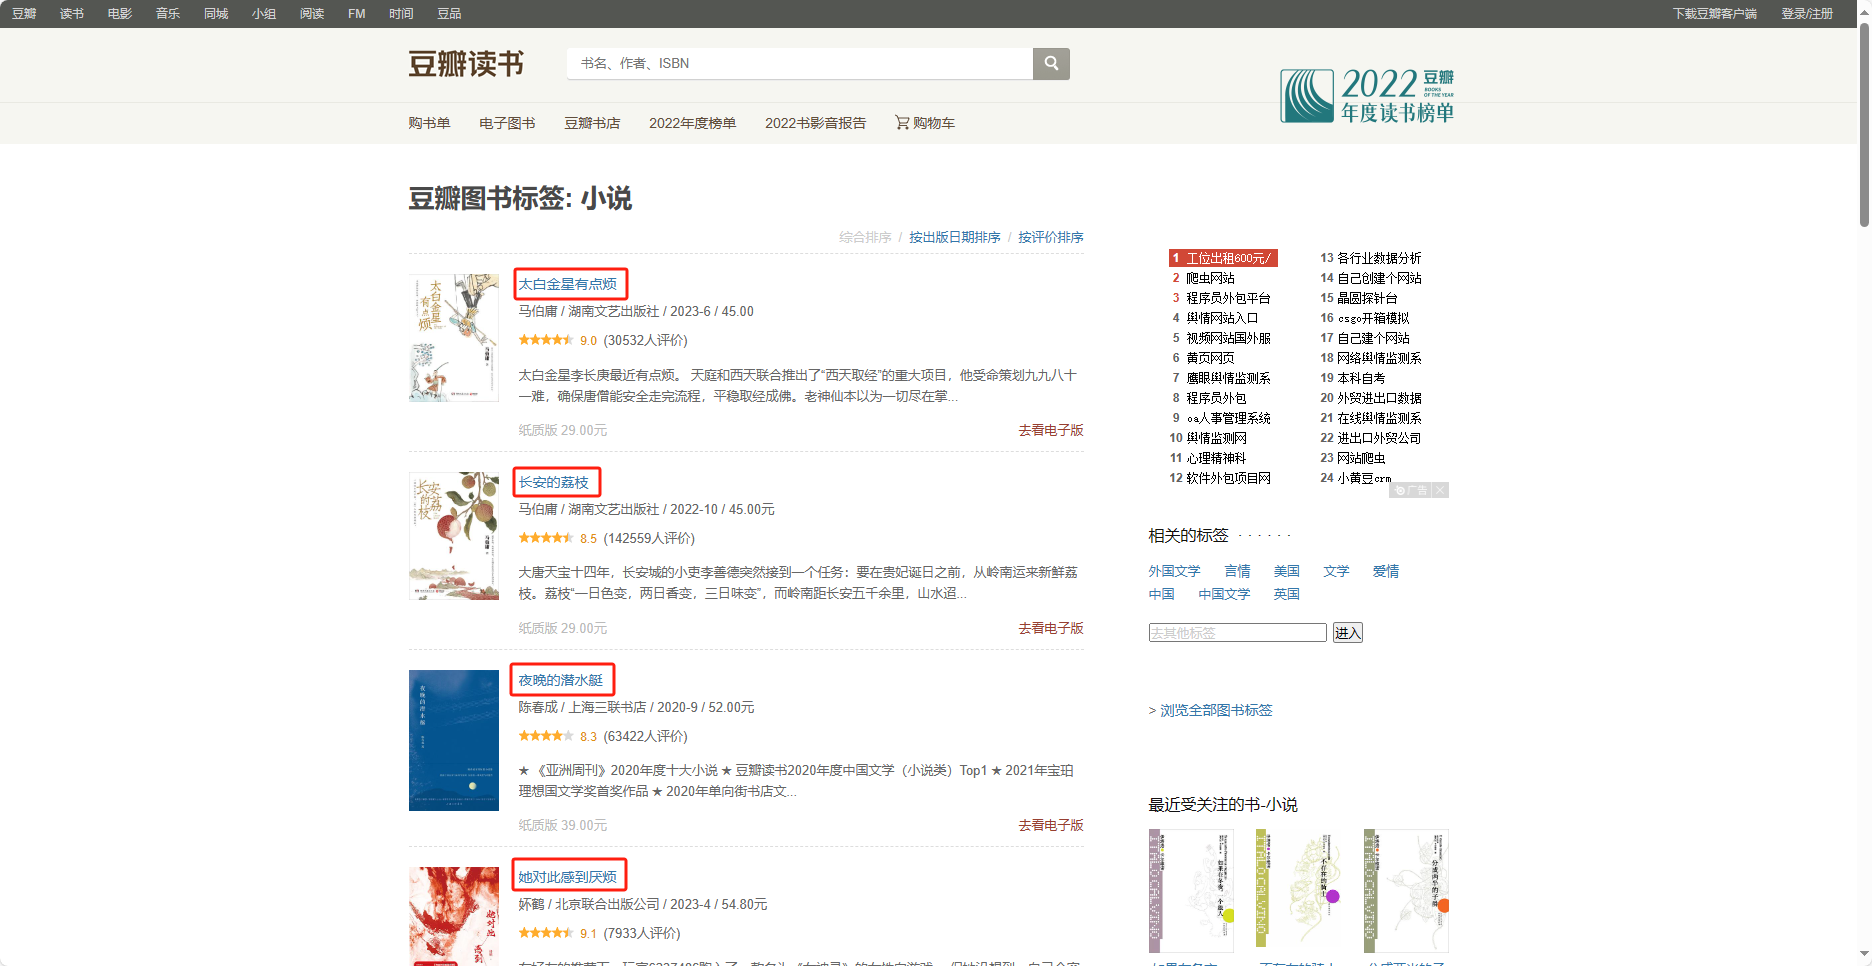Open the 言情 related tag
The width and height of the screenshot is (1872, 966).
point(1237,571)
